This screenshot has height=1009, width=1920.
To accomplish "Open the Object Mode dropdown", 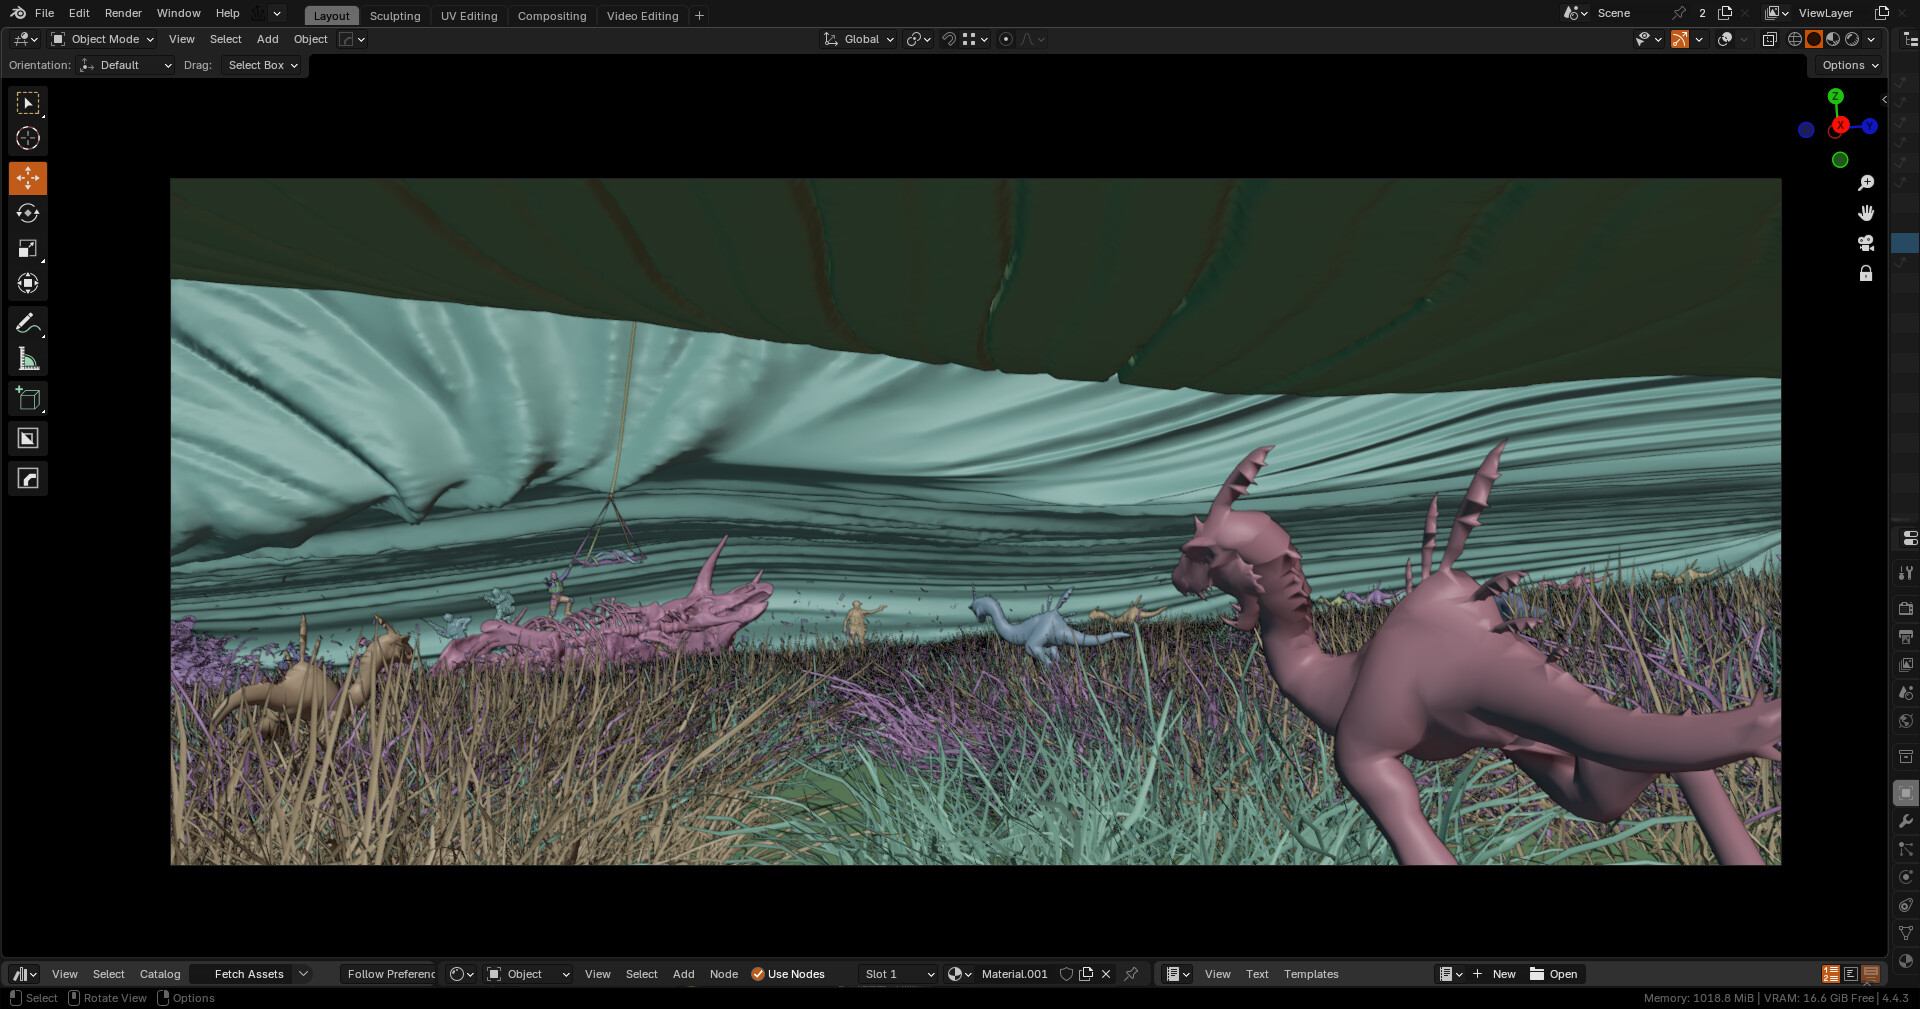I will 104,39.
